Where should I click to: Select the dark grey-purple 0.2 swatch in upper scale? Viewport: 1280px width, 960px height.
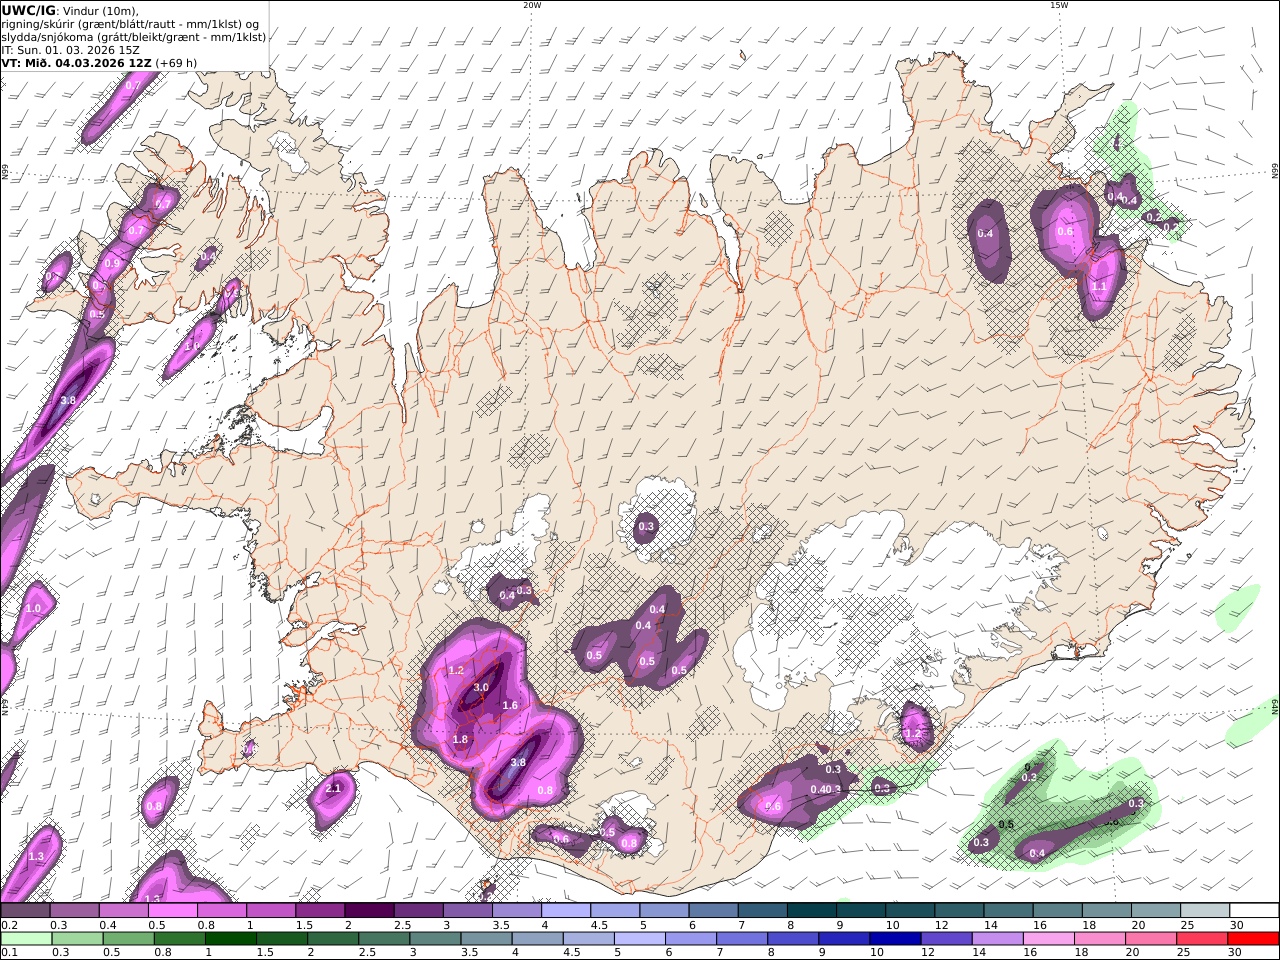point(25,911)
